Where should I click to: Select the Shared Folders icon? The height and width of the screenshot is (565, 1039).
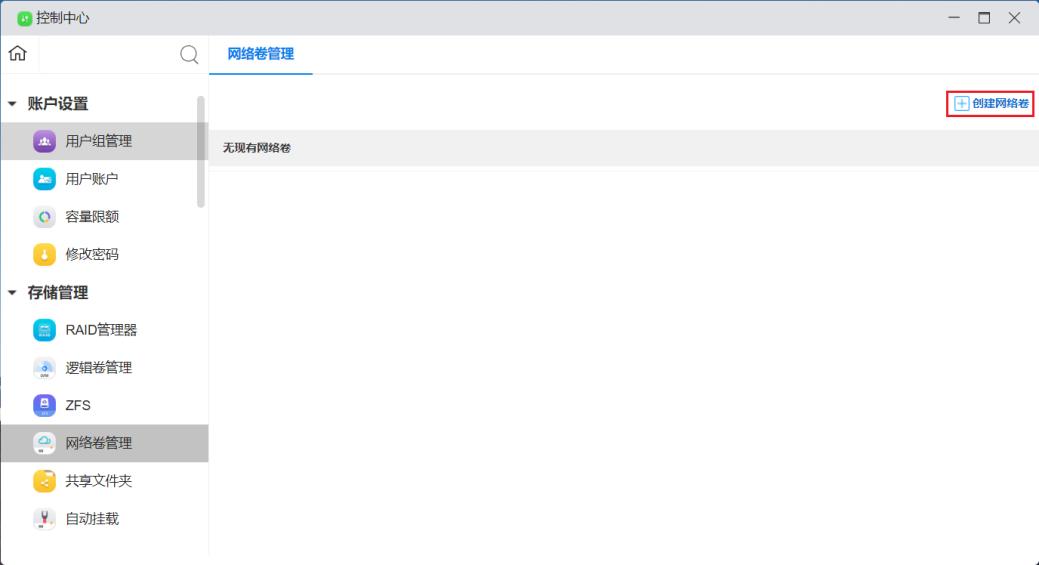[45, 481]
